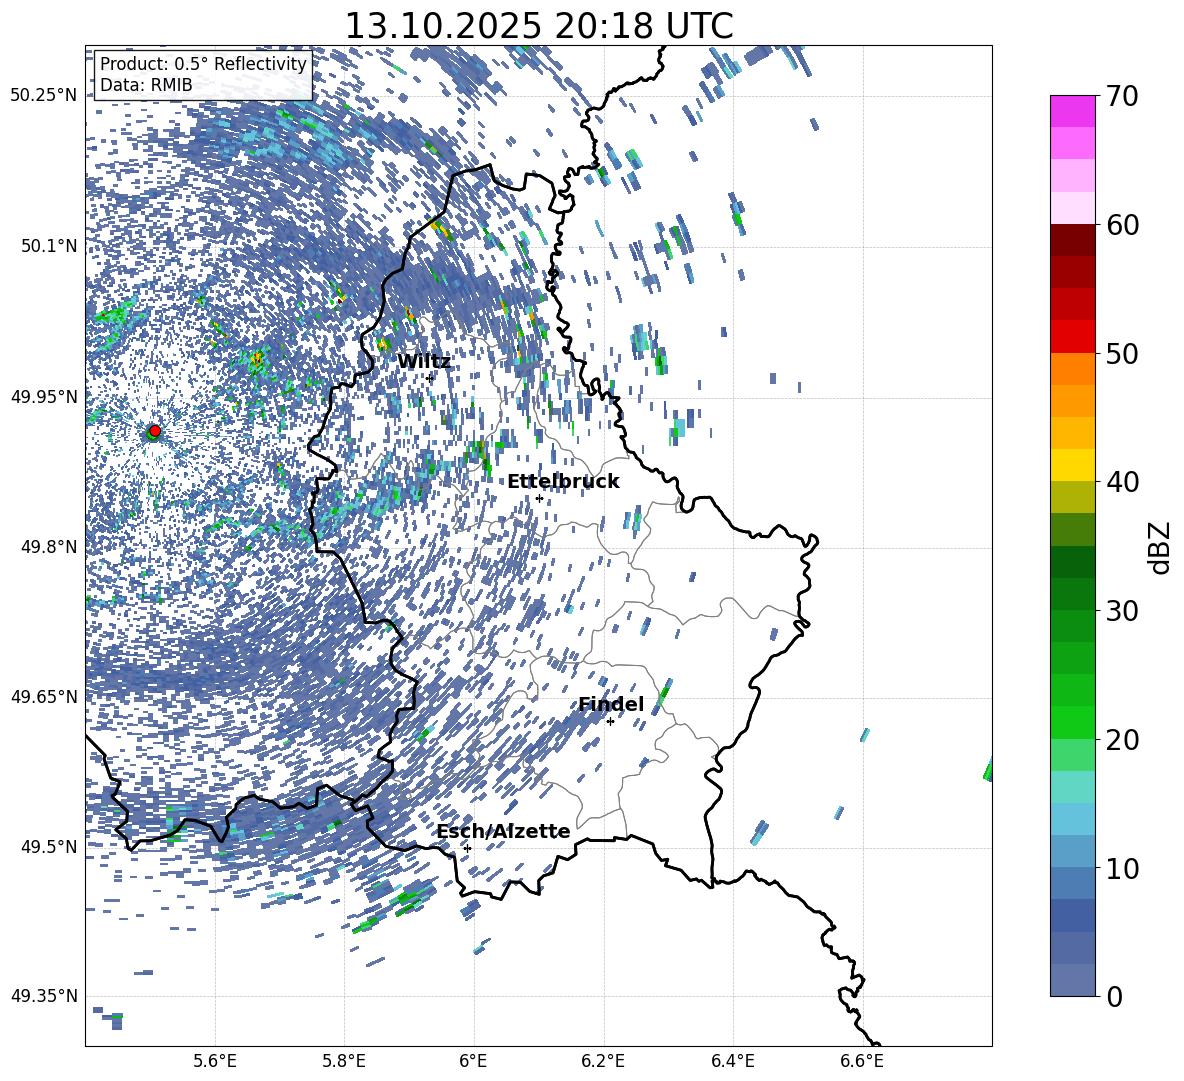Click the 6.6°E longitude label
The height and width of the screenshot is (1081, 1184).
coord(862,1062)
